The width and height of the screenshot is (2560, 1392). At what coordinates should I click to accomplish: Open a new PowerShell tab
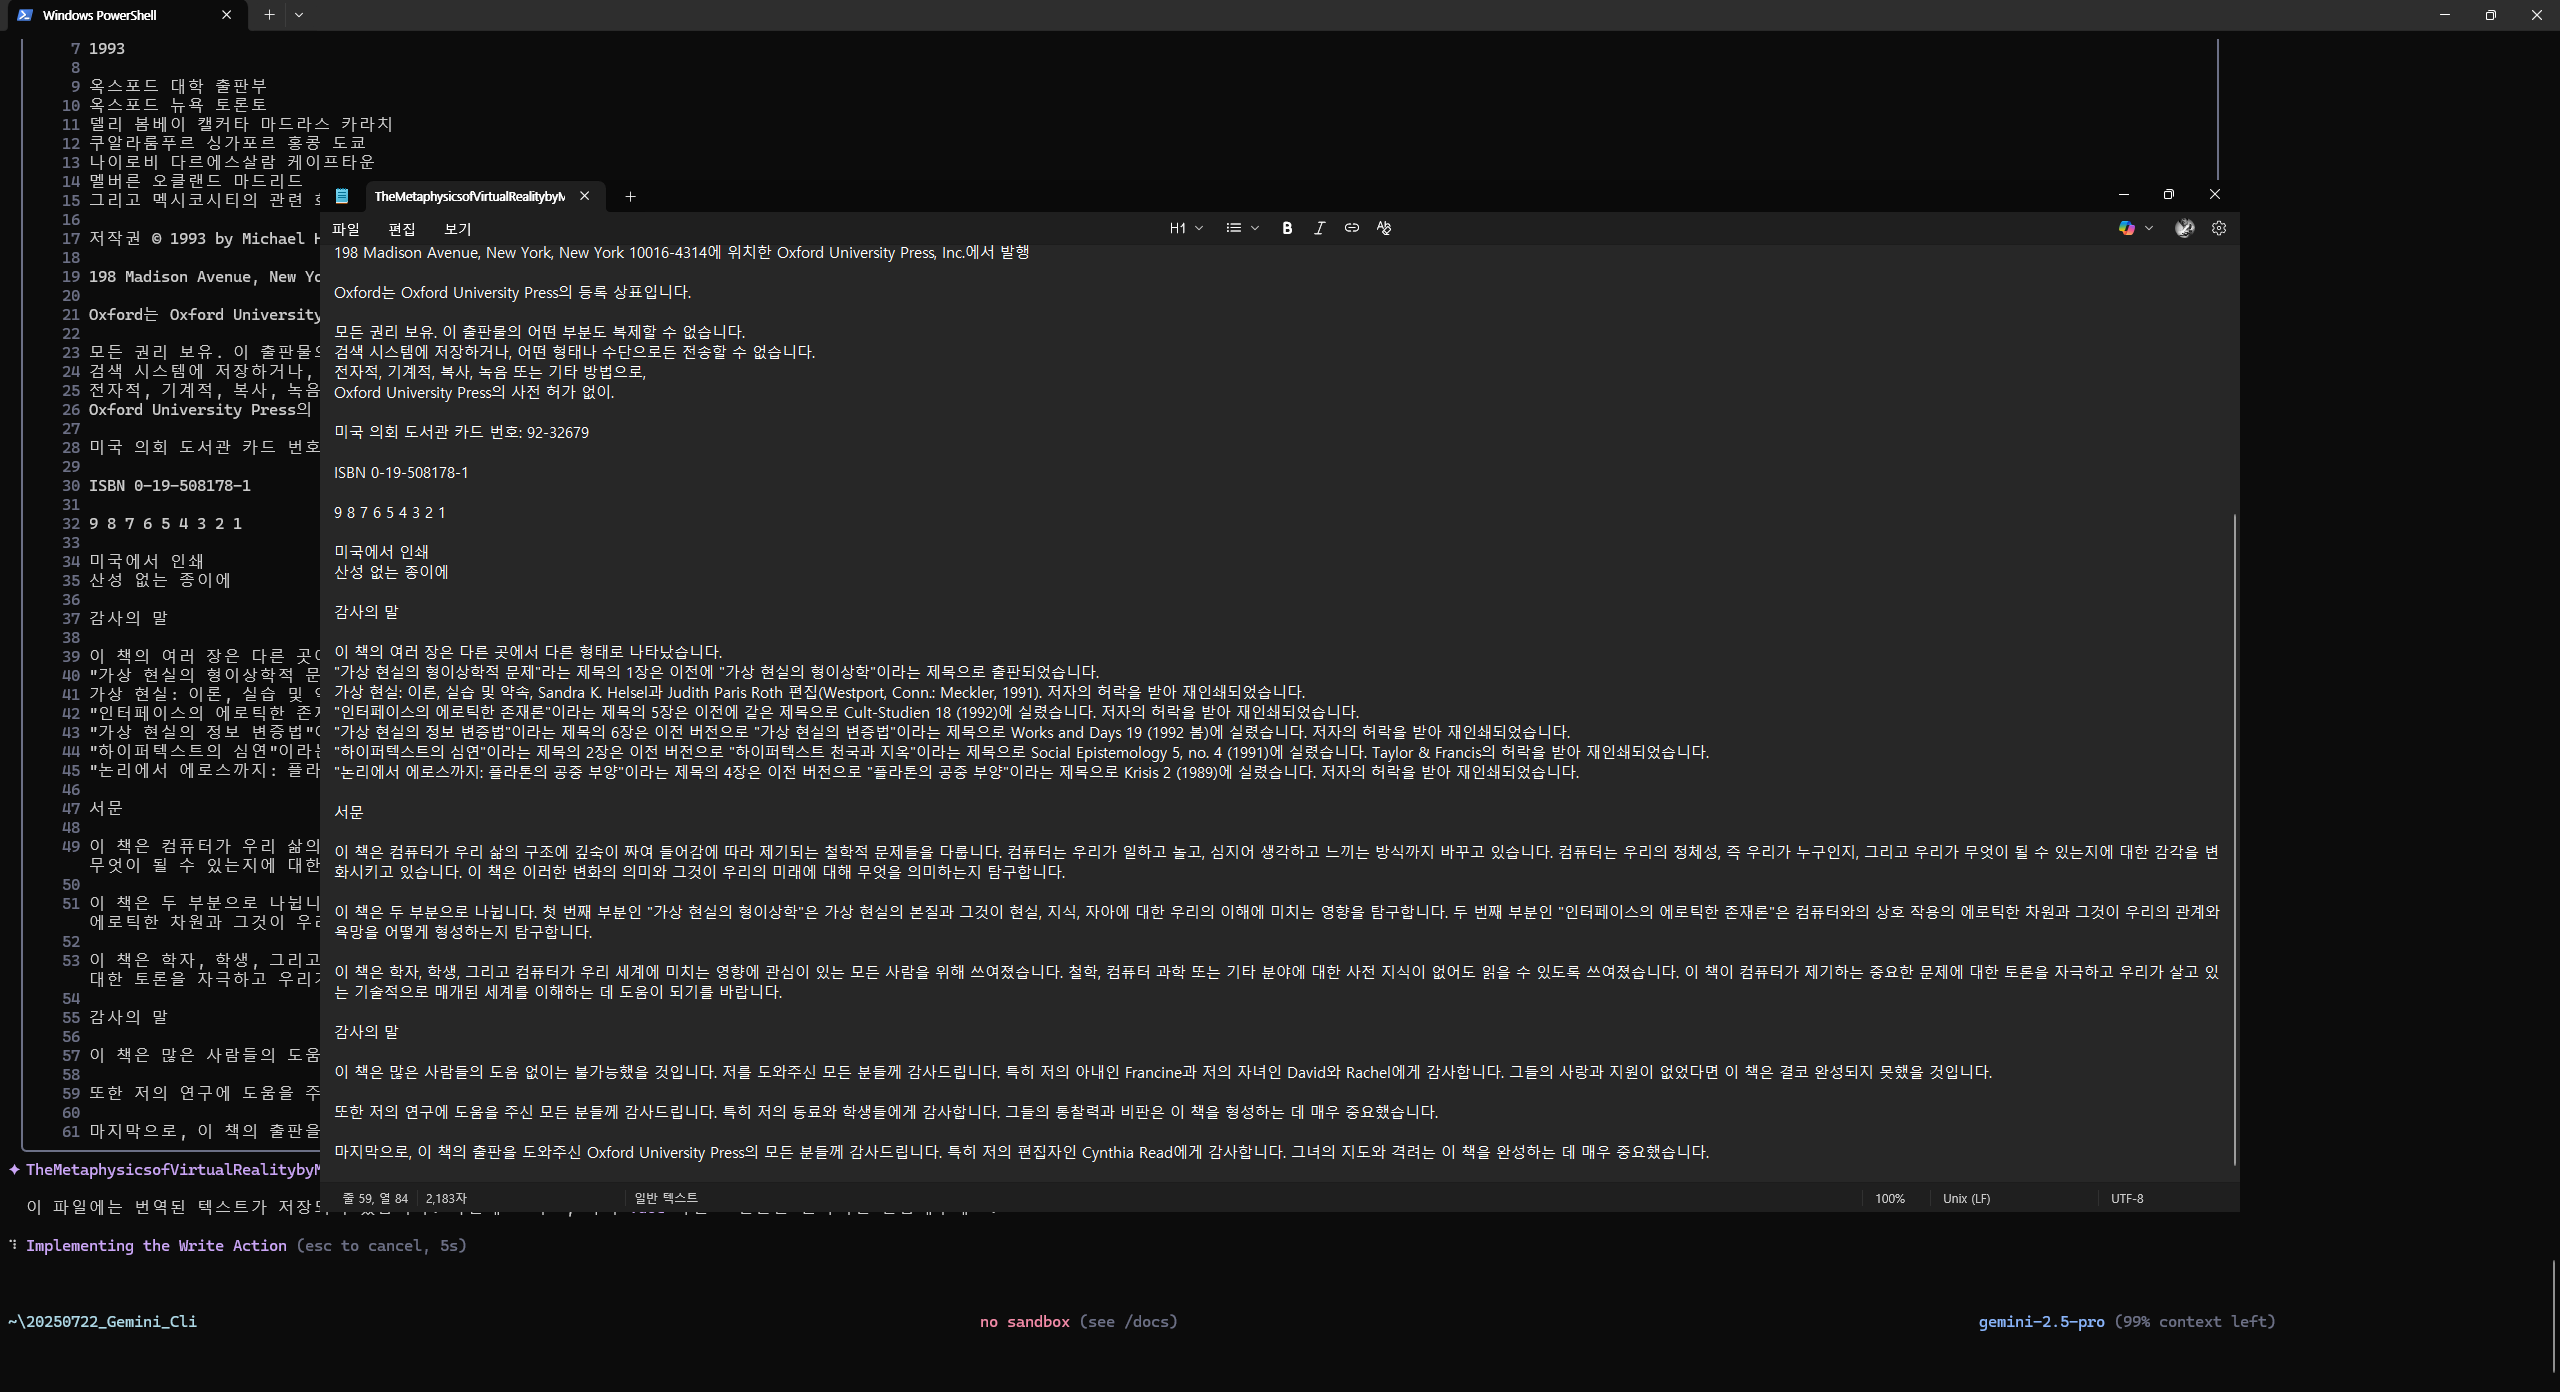pyautogui.click(x=269, y=15)
